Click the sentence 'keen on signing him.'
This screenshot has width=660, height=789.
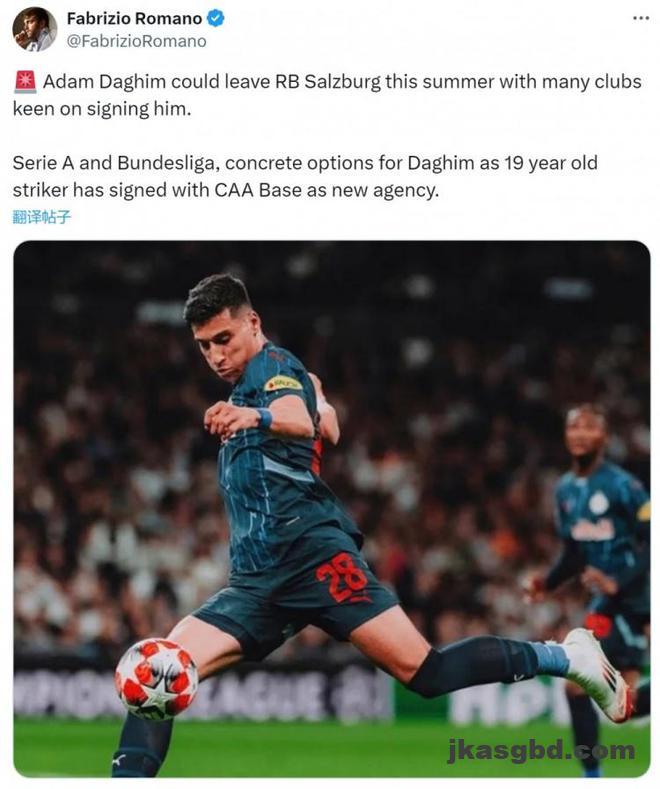click(x=102, y=109)
